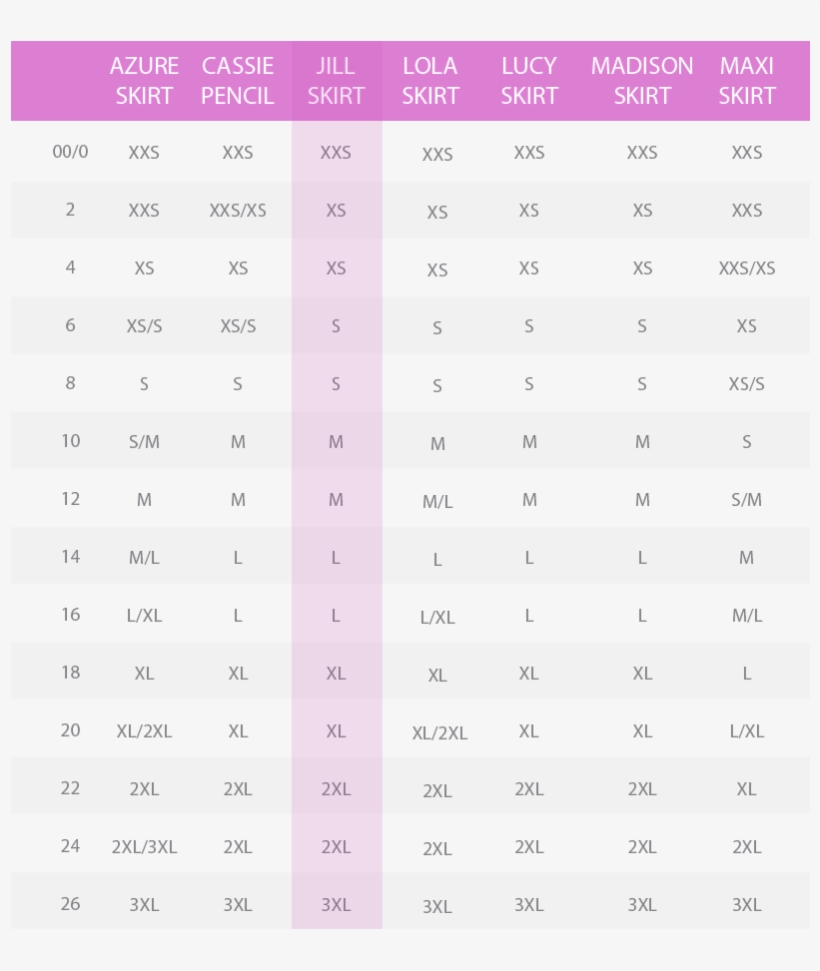This screenshot has width=820, height=971.
Task: Select the MADISON SKIRT column header
Action: coord(642,81)
